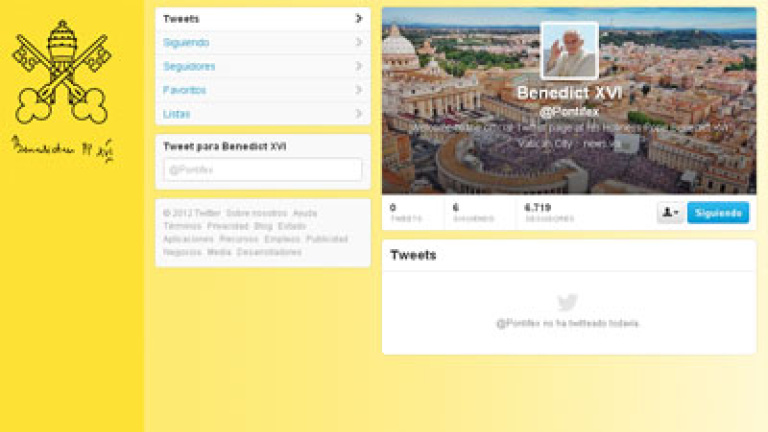Click the Tweet para Benedict XVI input
Viewport: 768px width, 432px height.
(262, 170)
